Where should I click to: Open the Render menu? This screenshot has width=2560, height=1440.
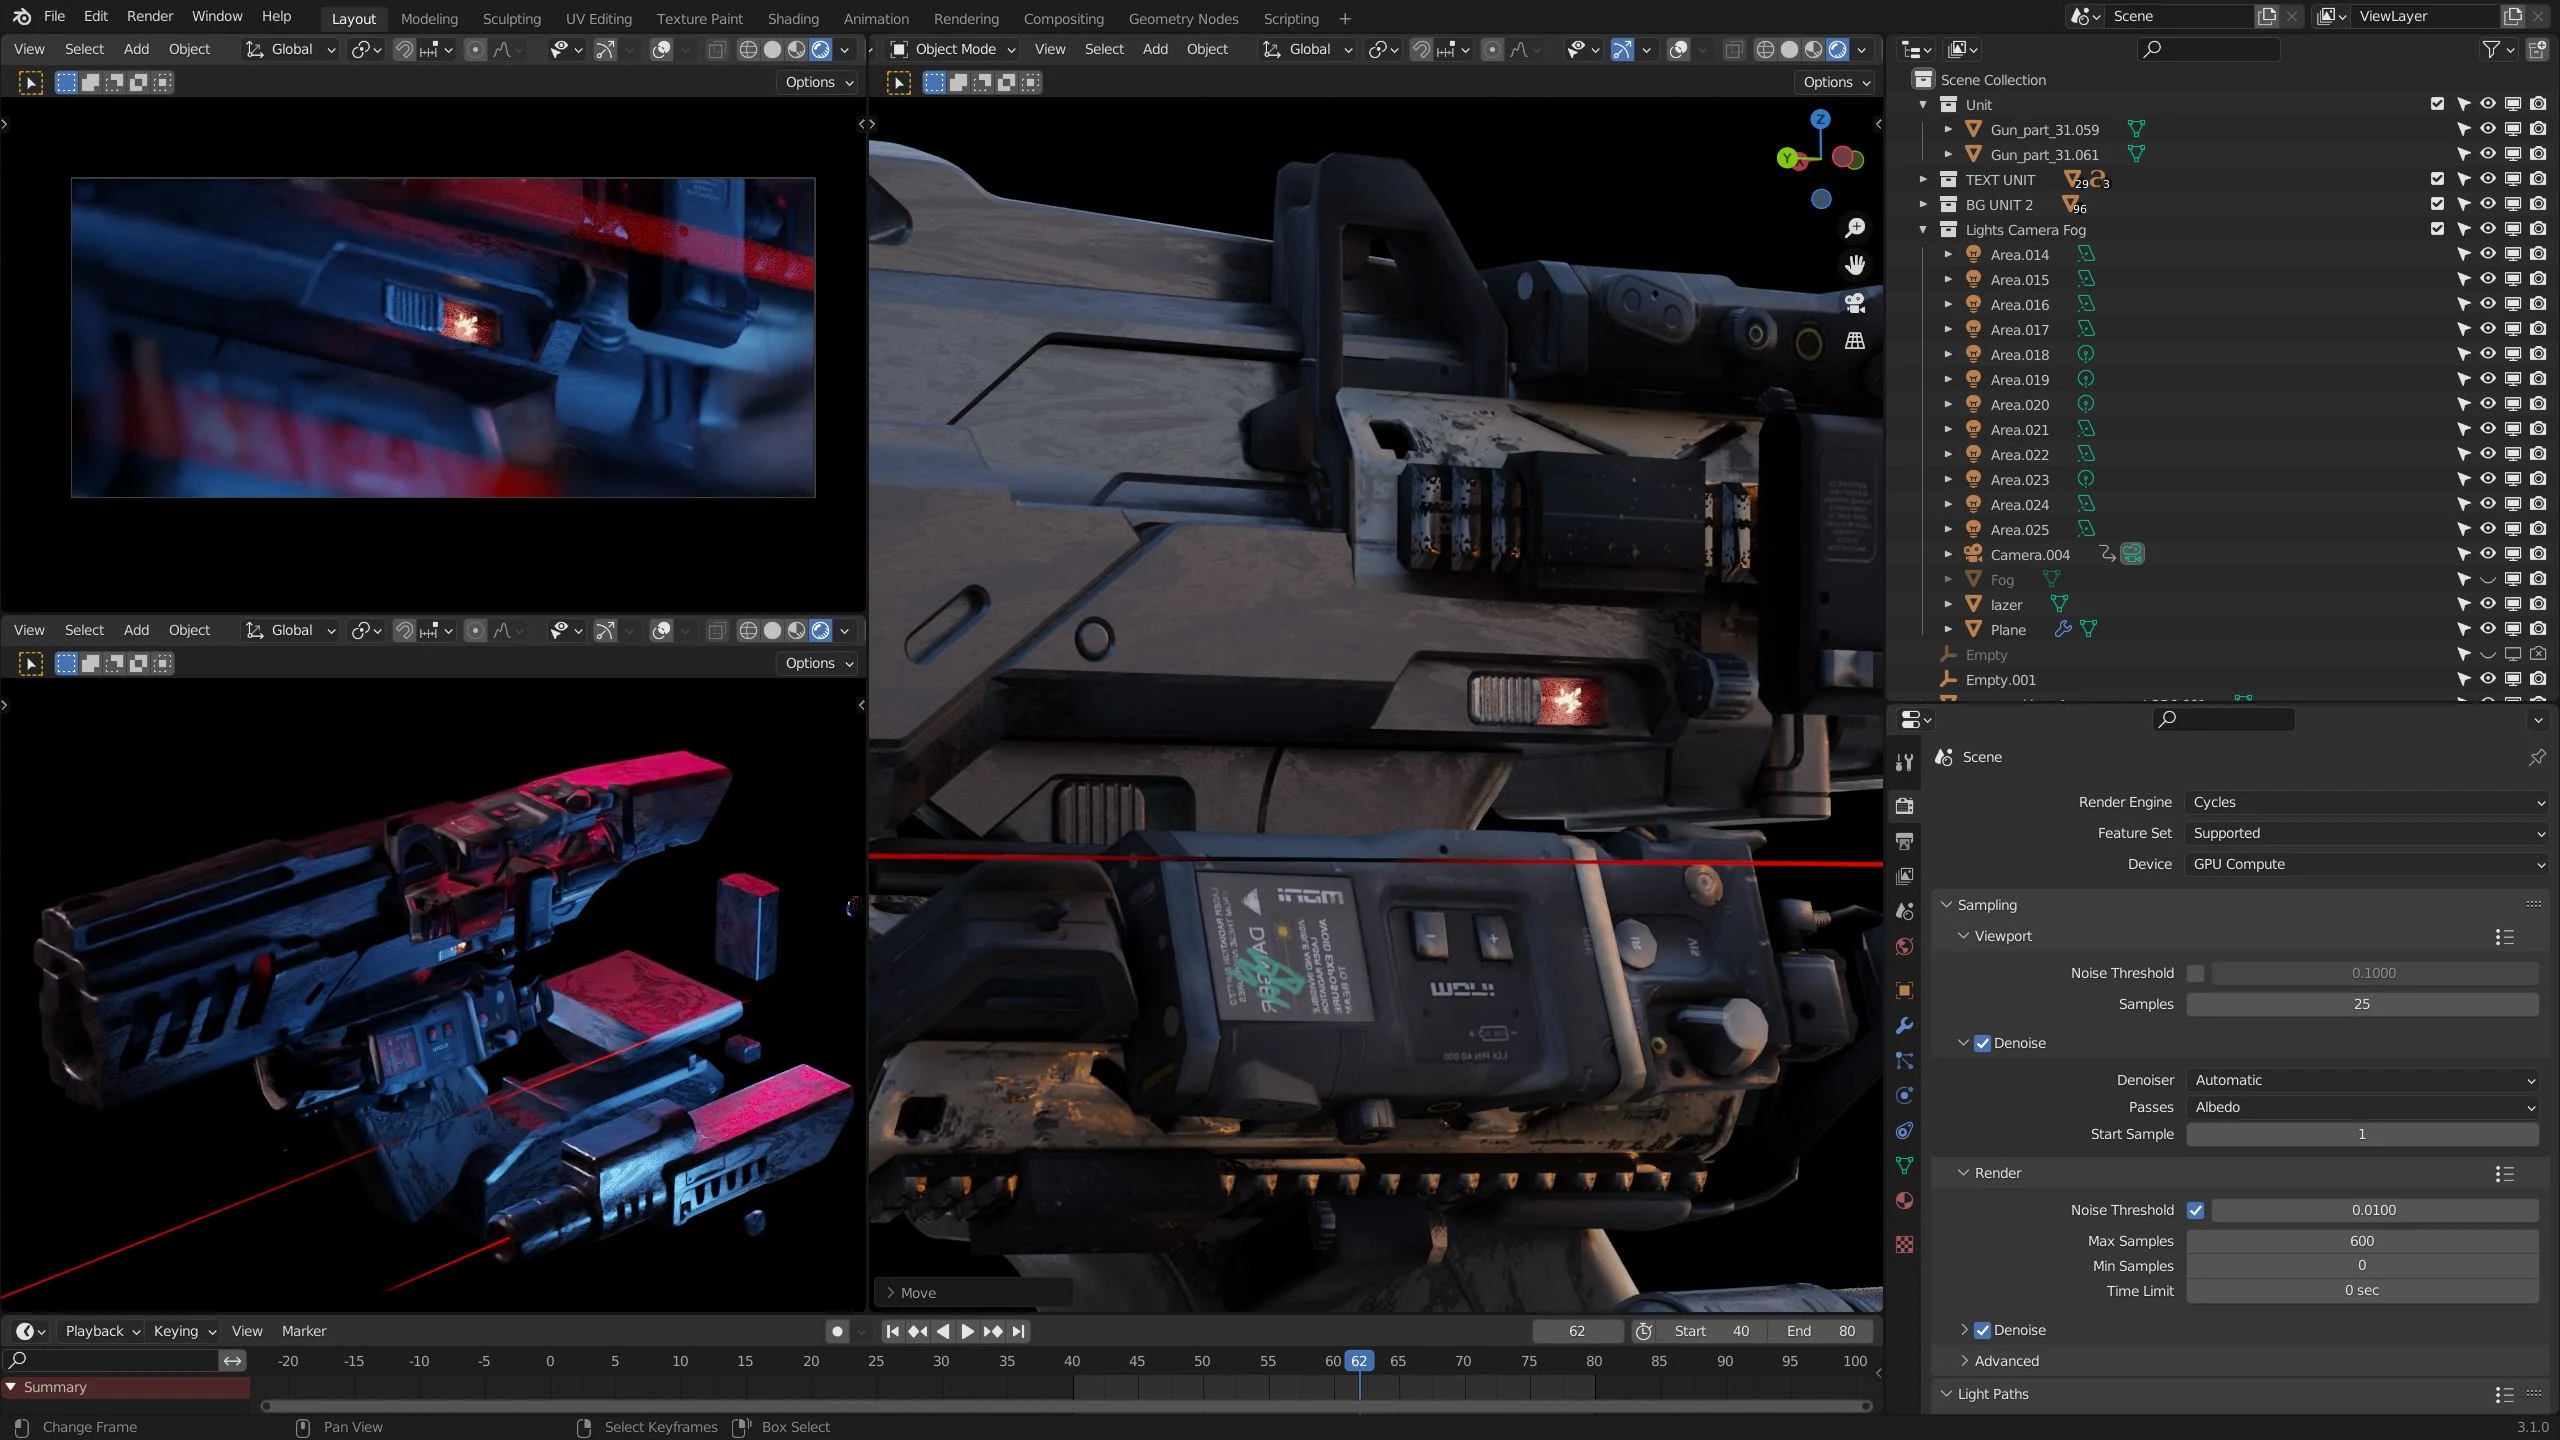[150, 16]
